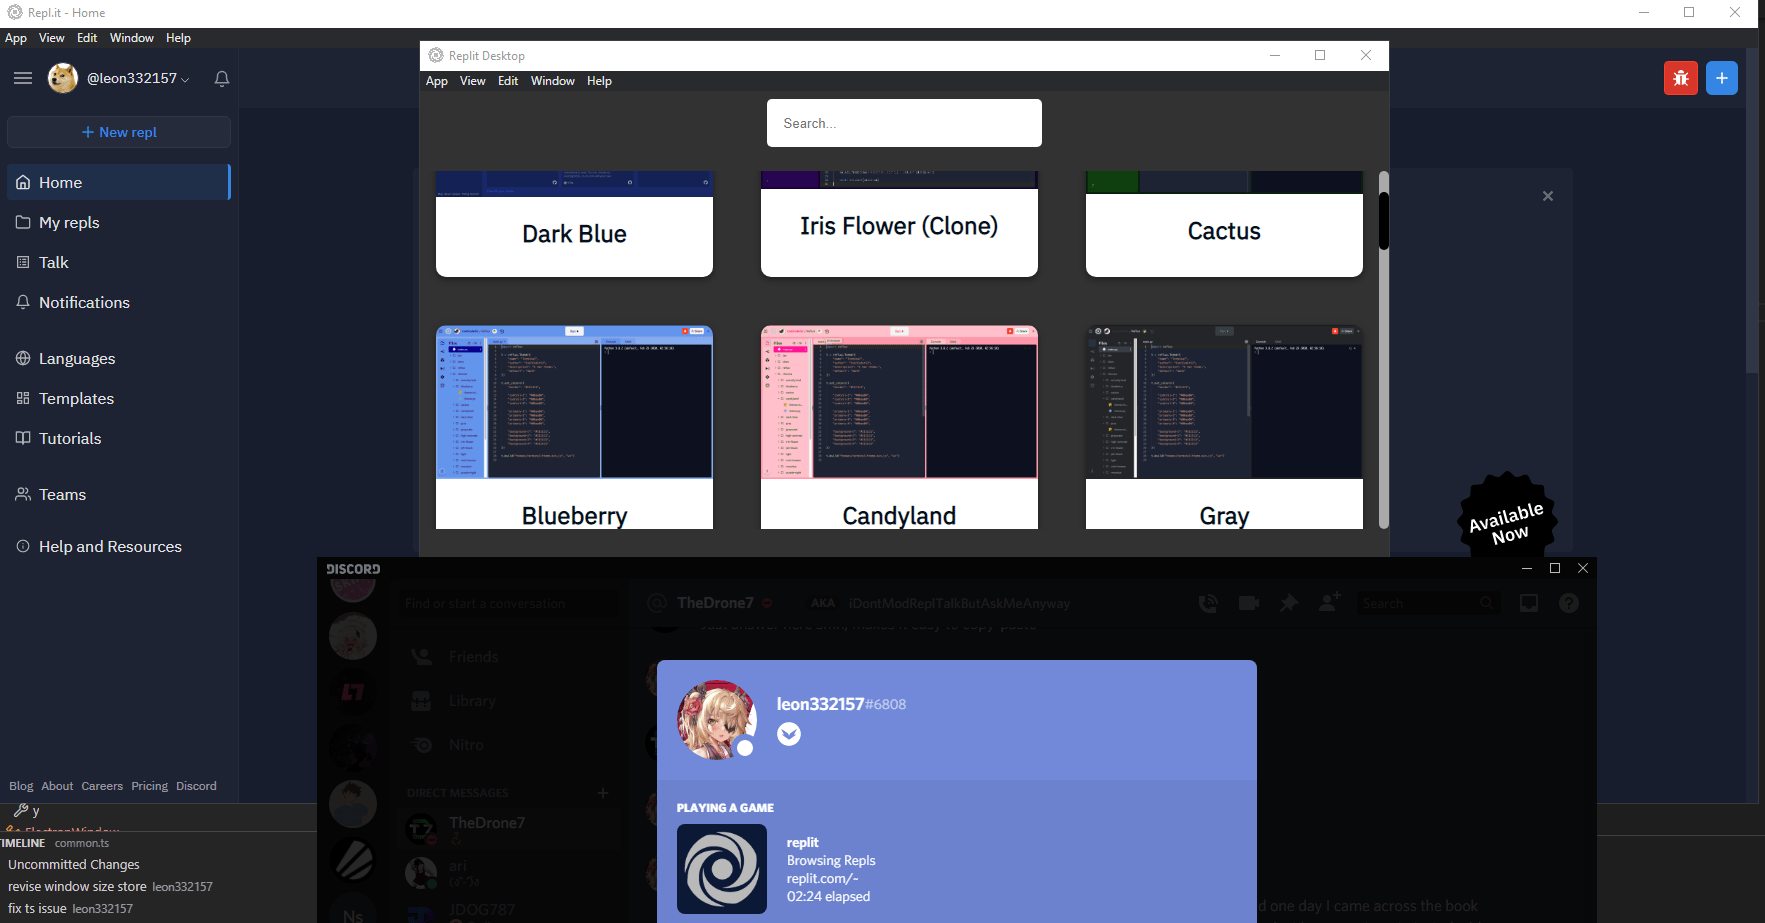The height and width of the screenshot is (923, 1765).
Task: Add friends to Discord DM
Action: (1330, 602)
